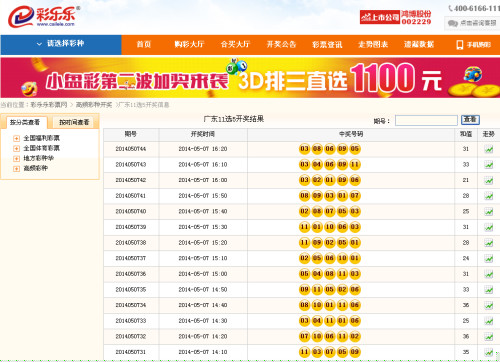Open trend chart icon for row 2014050731
500x362 pixels.
pos(488,352)
